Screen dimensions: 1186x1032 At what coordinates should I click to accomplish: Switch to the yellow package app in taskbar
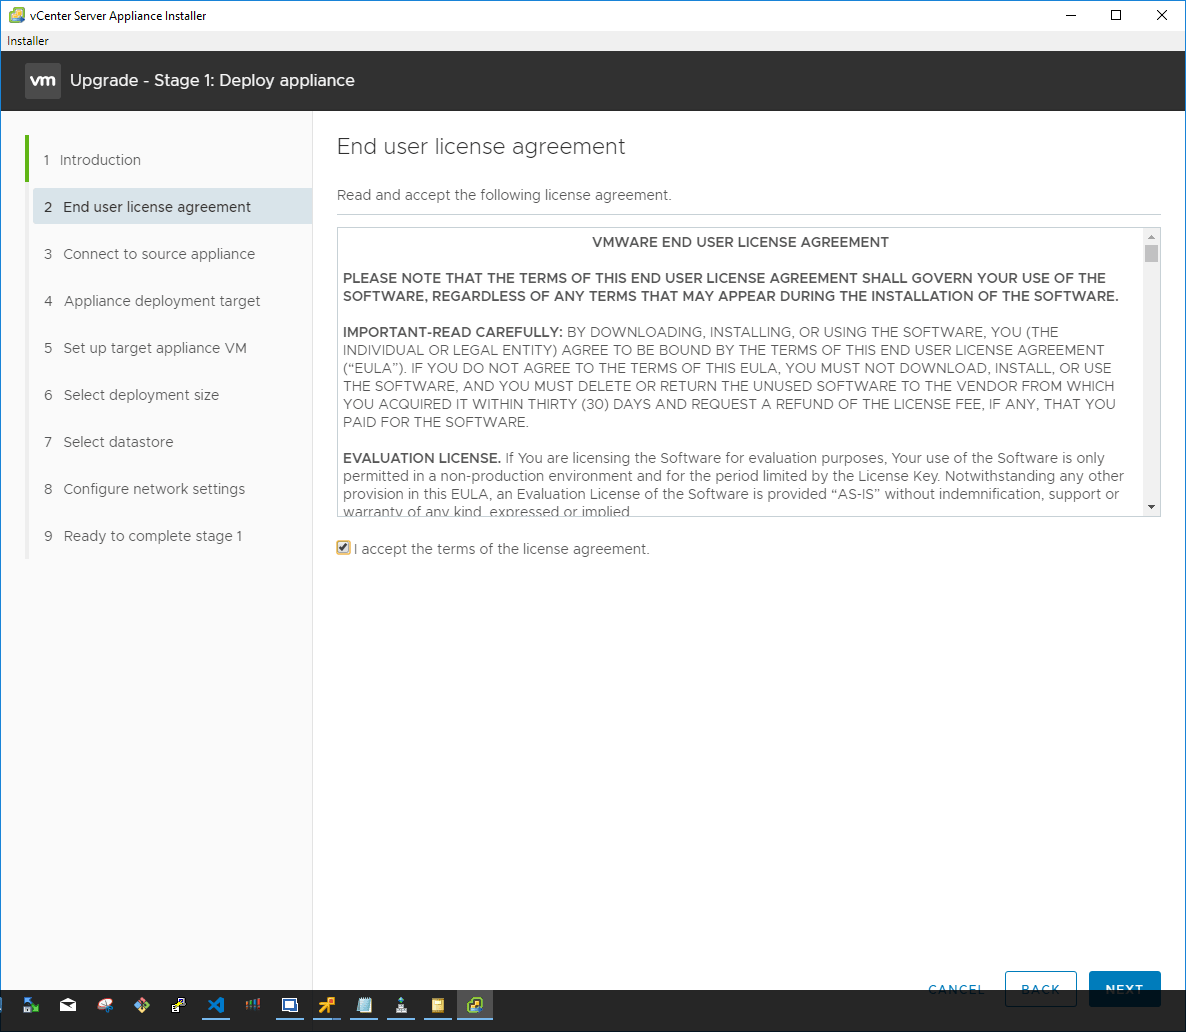coord(438,1005)
